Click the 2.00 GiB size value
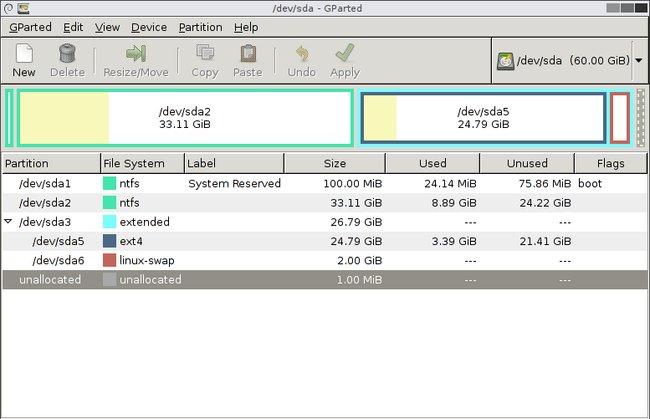 359,260
